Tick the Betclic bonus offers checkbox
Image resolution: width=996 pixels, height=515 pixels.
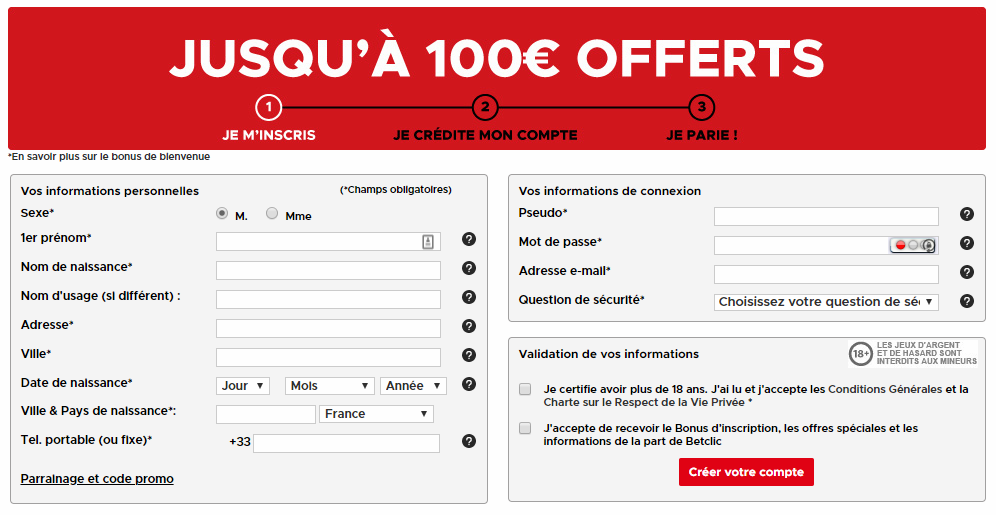(x=525, y=428)
